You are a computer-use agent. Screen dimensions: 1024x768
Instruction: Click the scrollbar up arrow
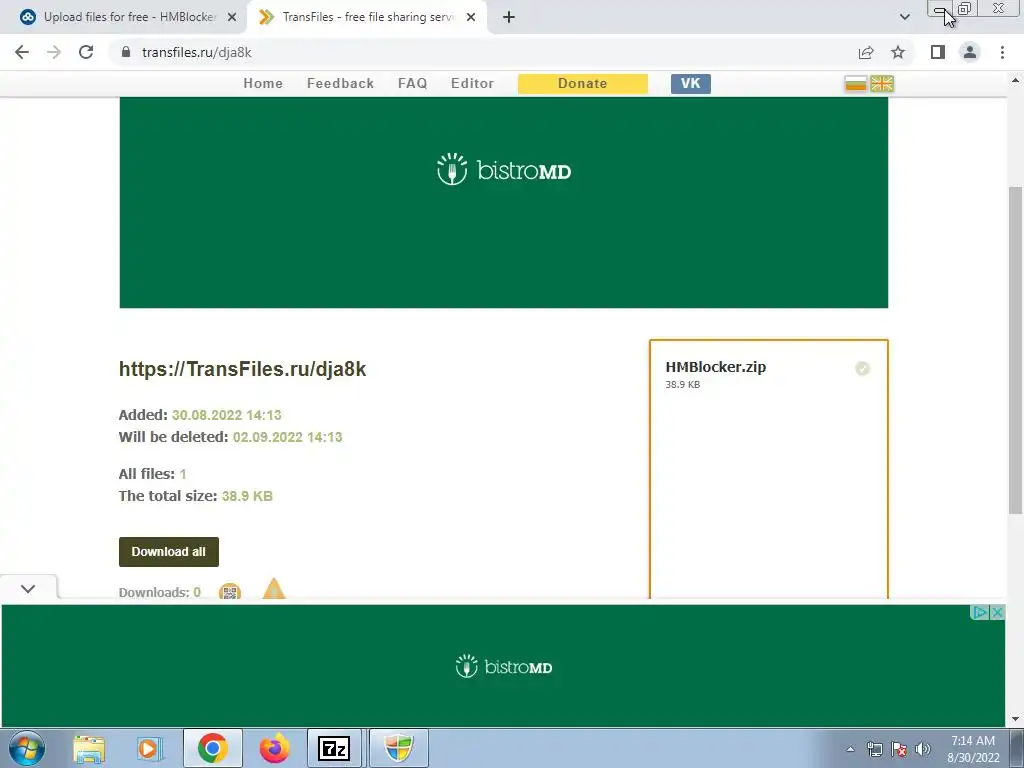1016,80
